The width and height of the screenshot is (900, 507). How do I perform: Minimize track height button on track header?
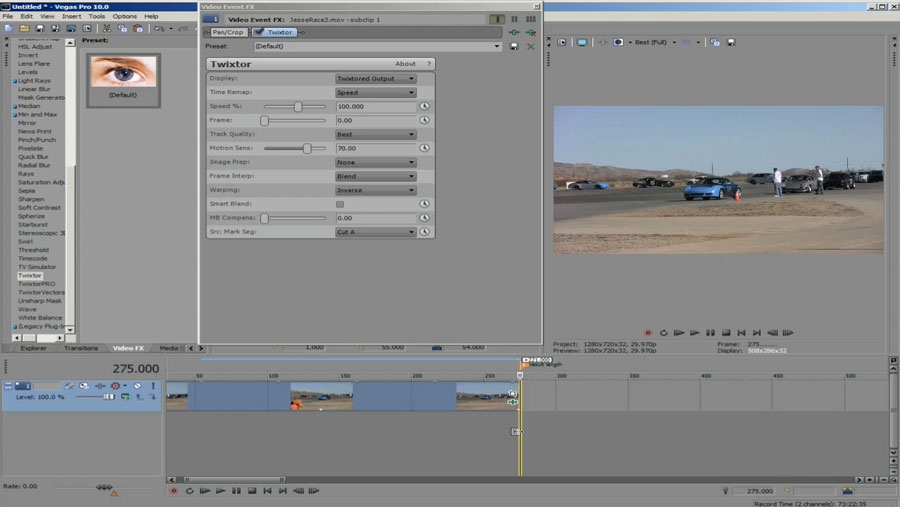[x=8, y=386]
